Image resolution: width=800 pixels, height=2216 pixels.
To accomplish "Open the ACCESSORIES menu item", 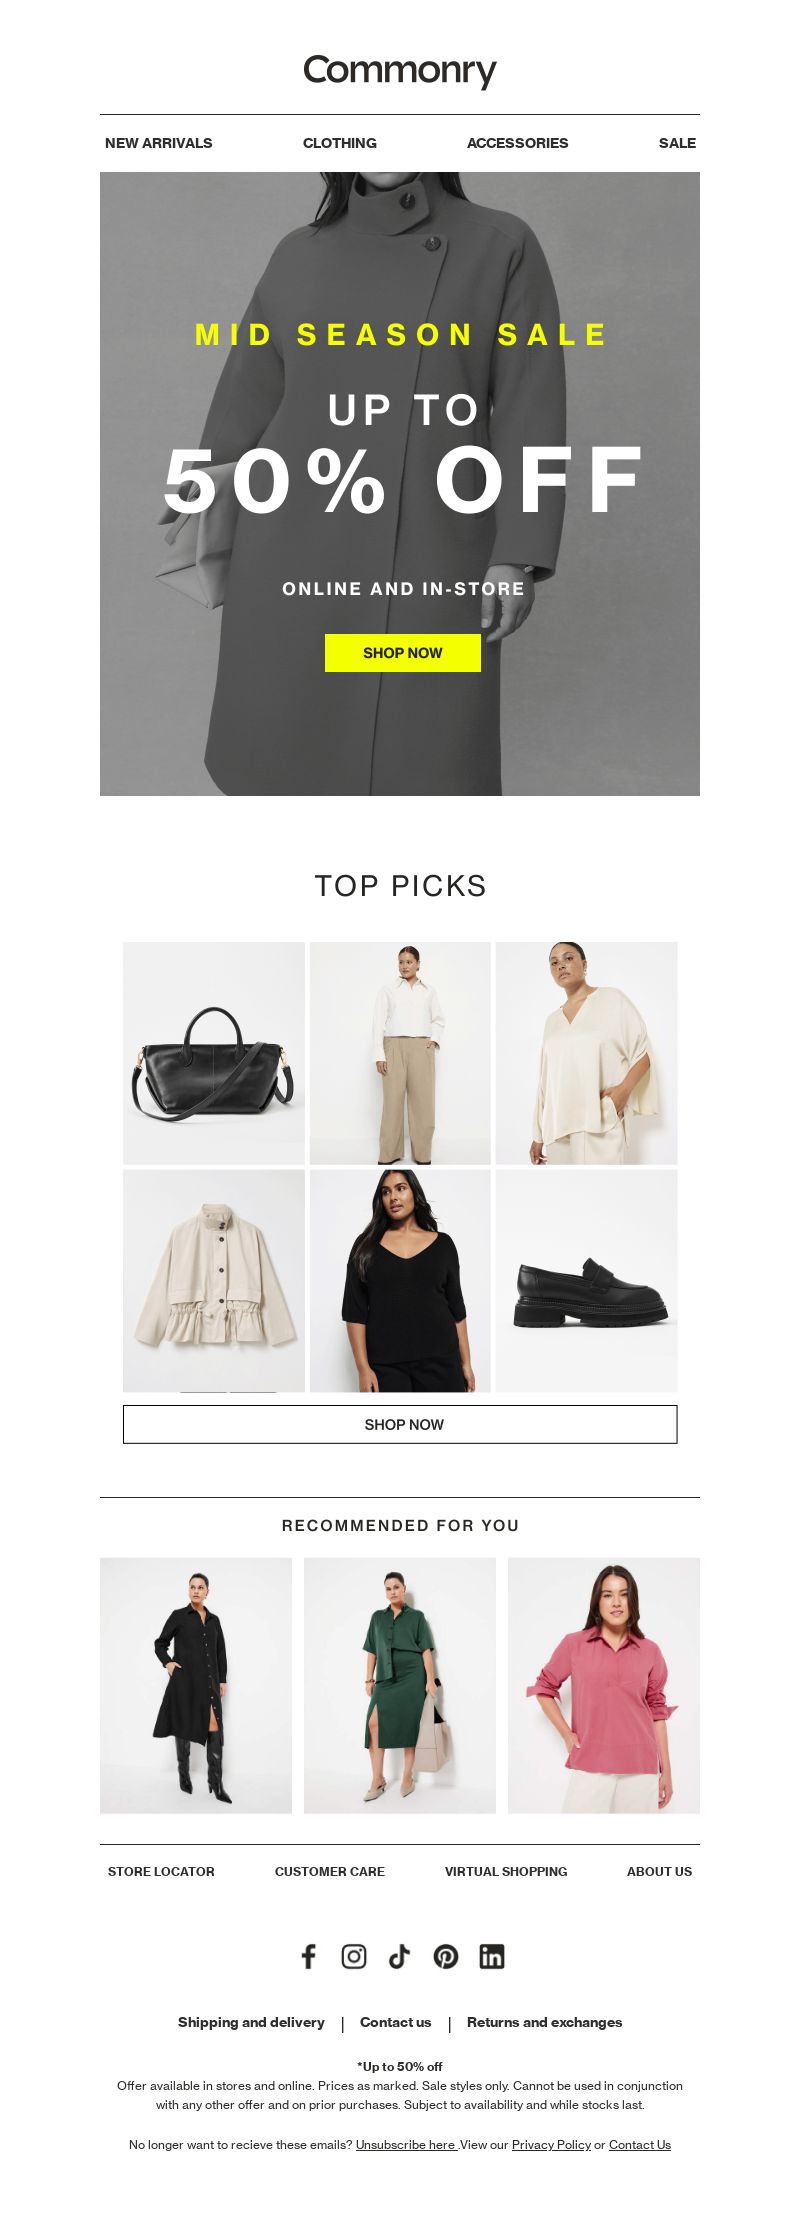I will point(517,143).
